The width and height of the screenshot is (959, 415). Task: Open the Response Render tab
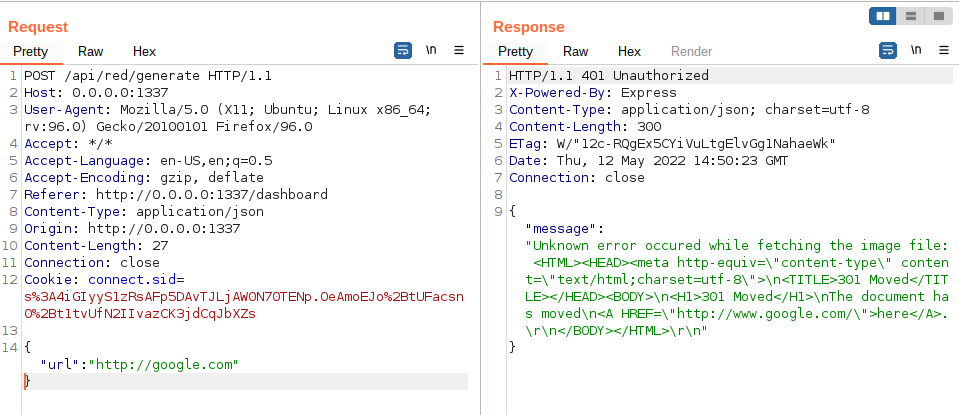click(x=692, y=52)
